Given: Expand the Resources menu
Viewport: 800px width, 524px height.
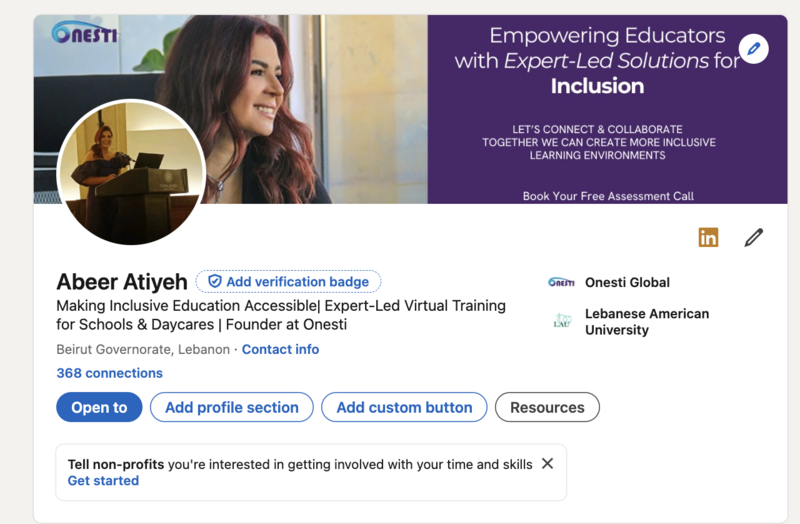Looking at the screenshot, I should (x=547, y=407).
